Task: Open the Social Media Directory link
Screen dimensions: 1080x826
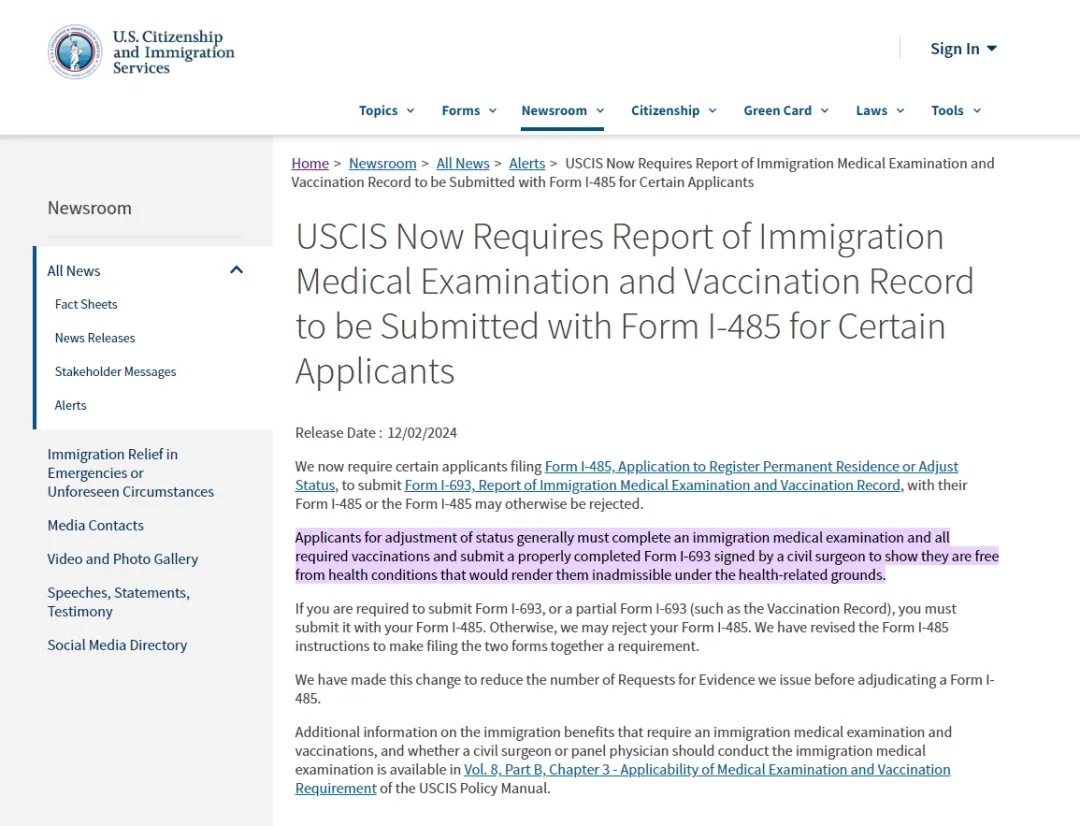Action: click(117, 646)
